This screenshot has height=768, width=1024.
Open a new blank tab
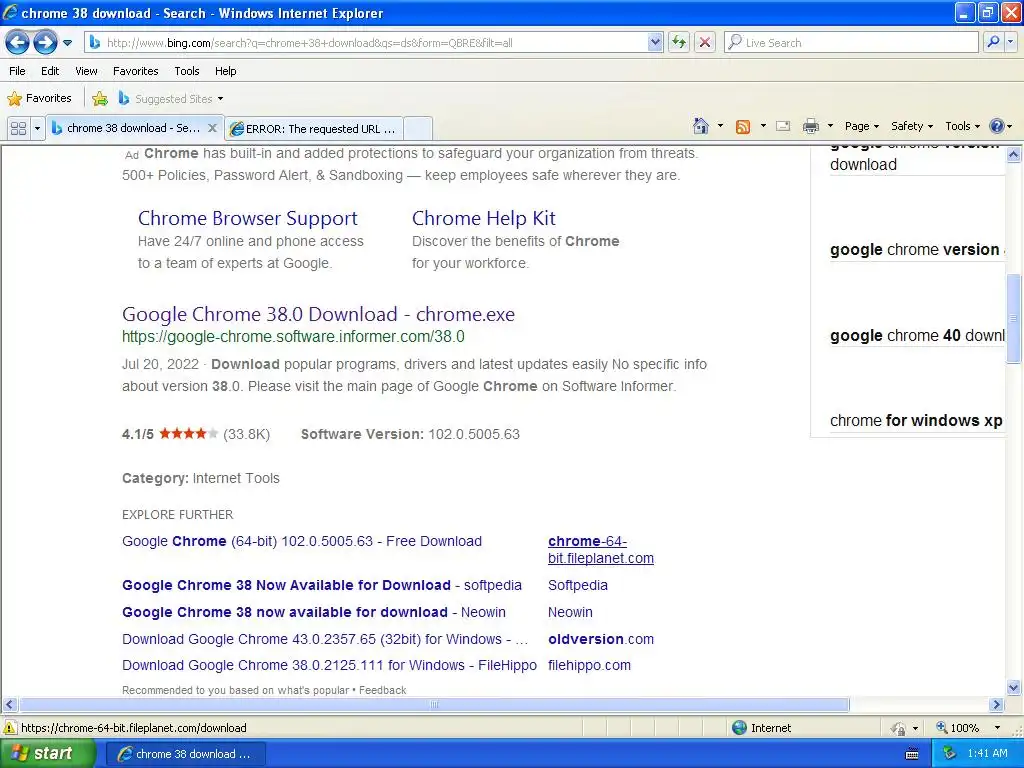coord(418,129)
